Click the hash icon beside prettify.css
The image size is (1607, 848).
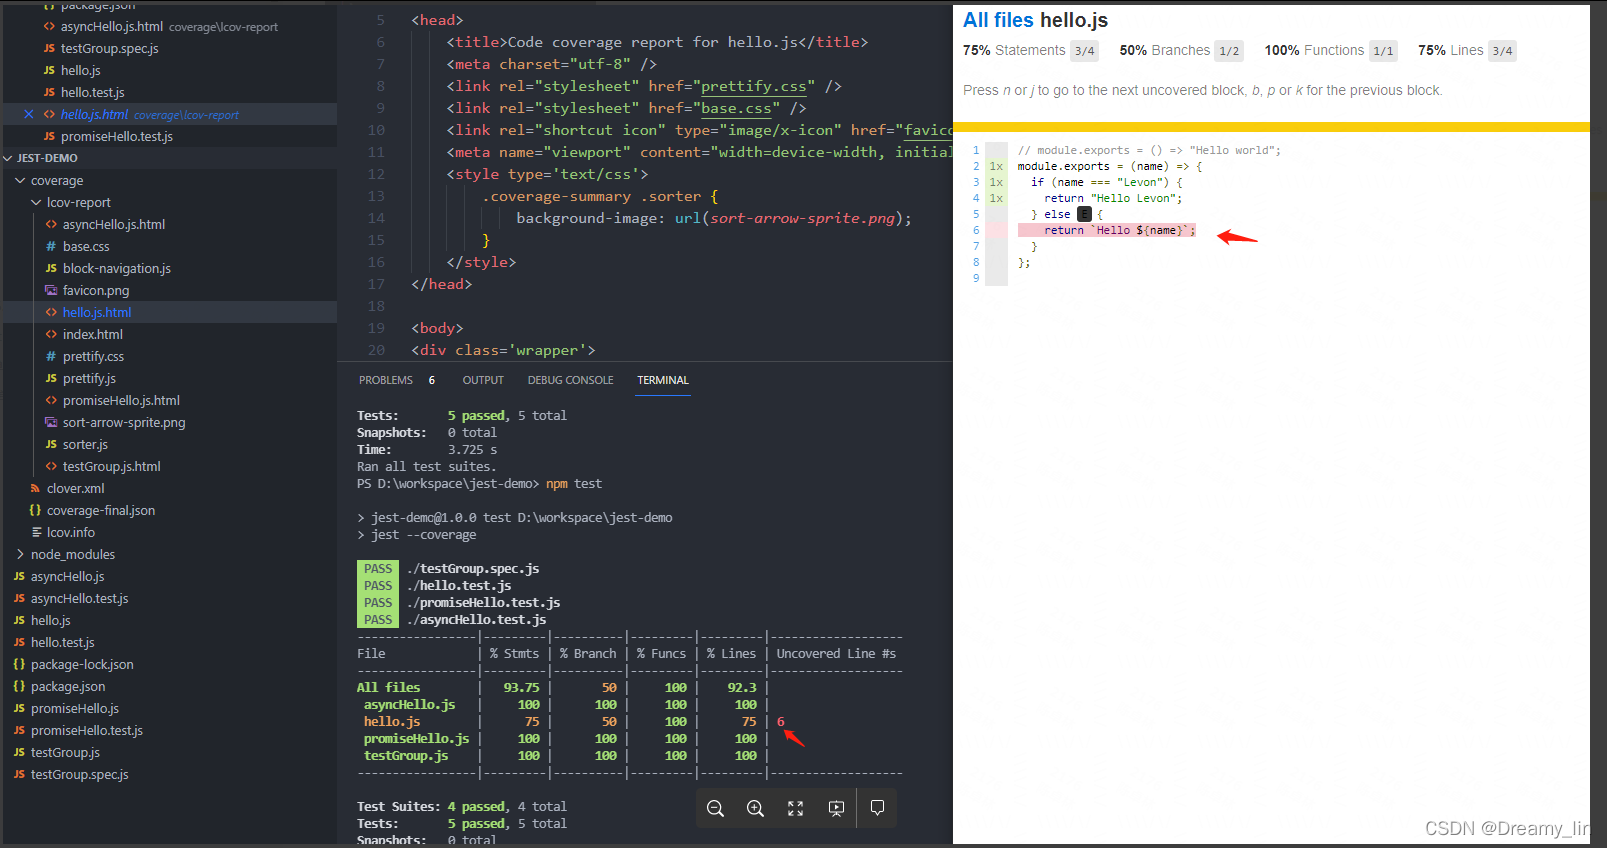pos(51,356)
